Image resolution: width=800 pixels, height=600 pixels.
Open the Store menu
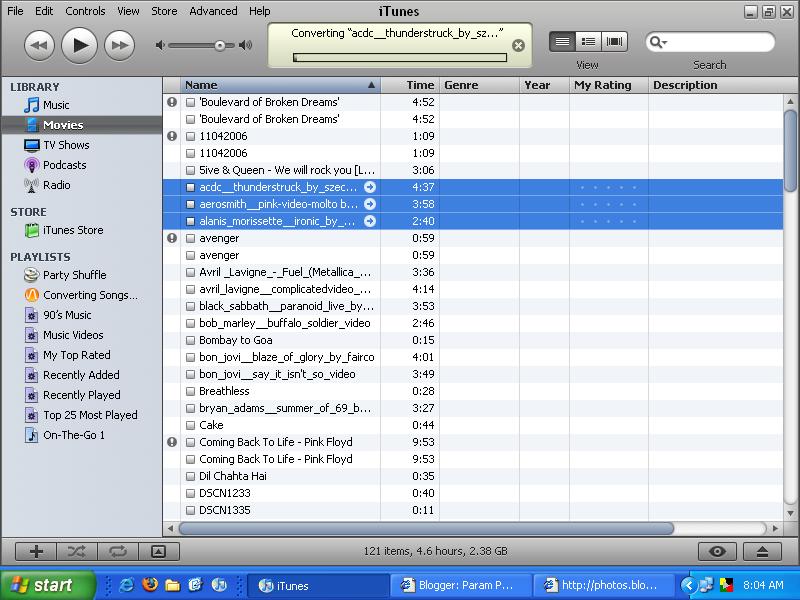point(164,11)
